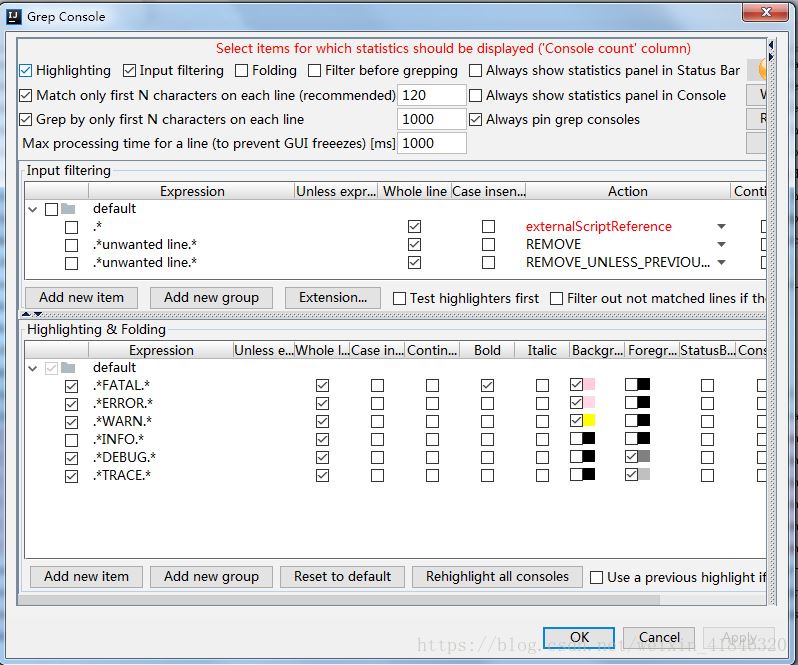This screenshot has height=665, width=798.
Task: Enable the Folding checkbox
Action: click(x=243, y=71)
